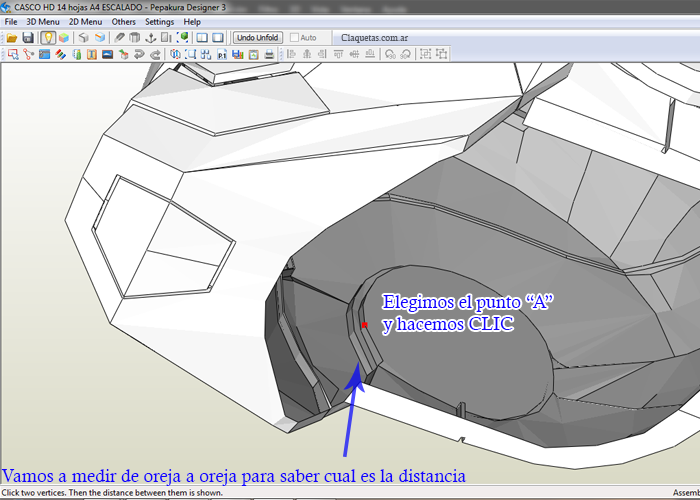Click the plain gray cube icon
Viewport: 700px width, 500px height.
pos(83,38)
